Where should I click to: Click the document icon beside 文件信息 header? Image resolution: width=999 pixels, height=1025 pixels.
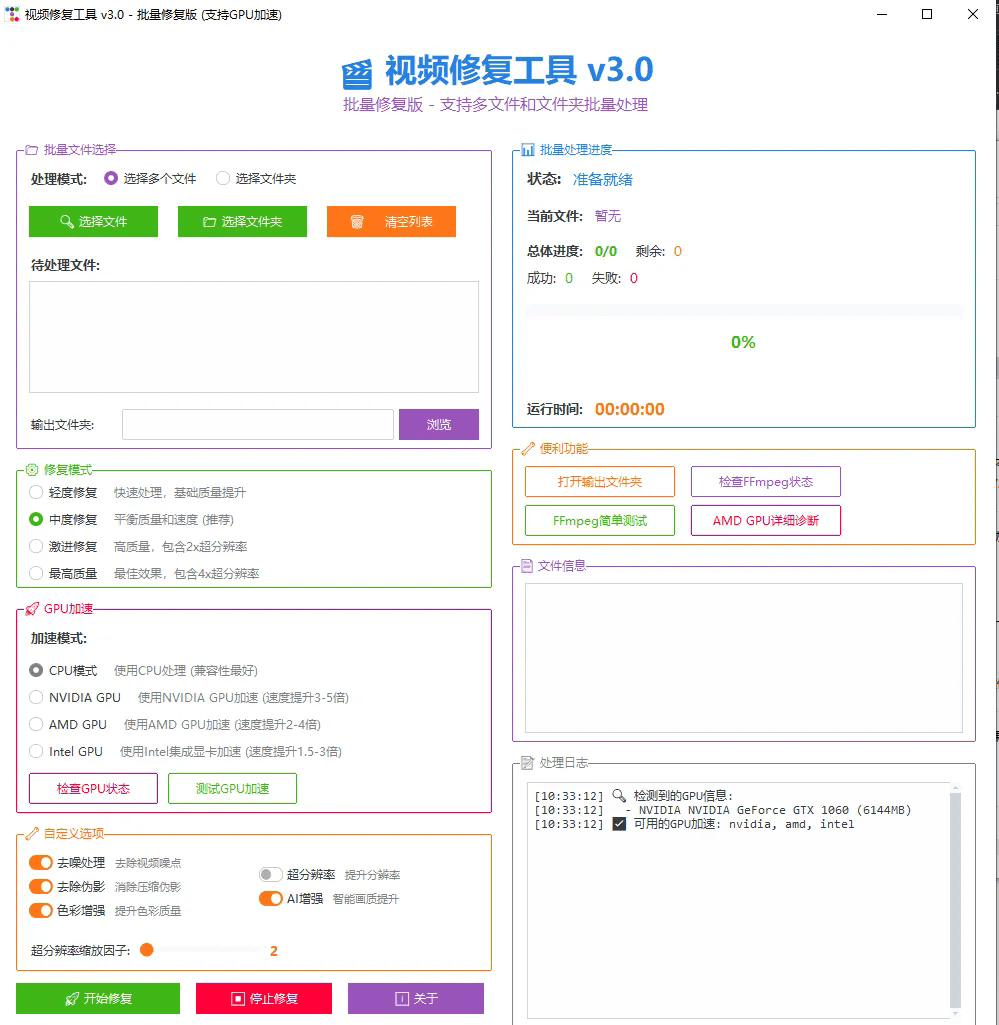[x=527, y=565]
